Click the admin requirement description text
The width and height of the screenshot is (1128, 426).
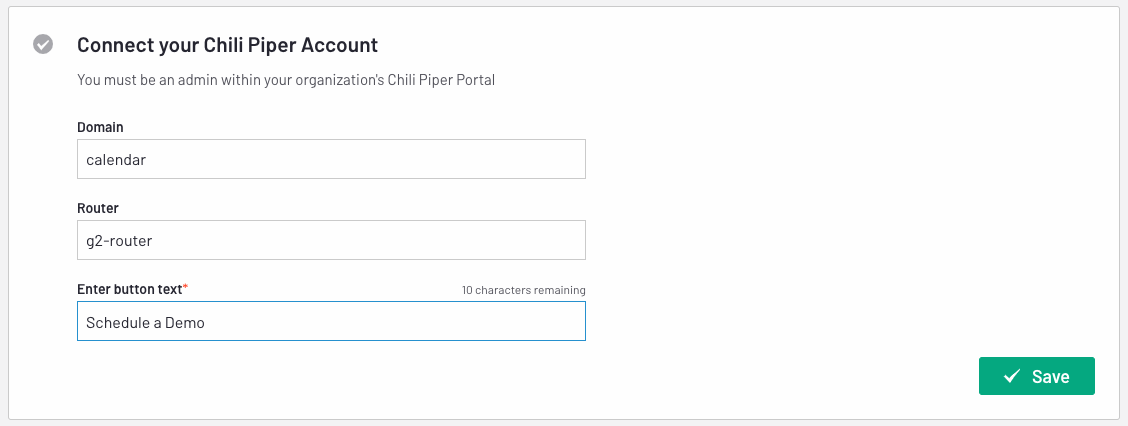[286, 80]
